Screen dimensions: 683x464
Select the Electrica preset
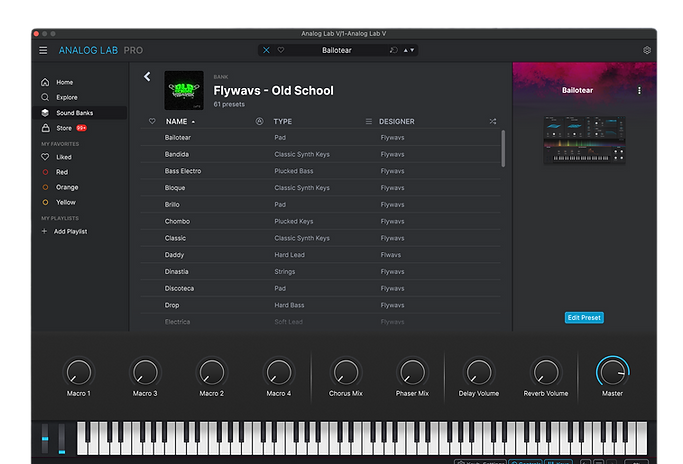(320, 322)
